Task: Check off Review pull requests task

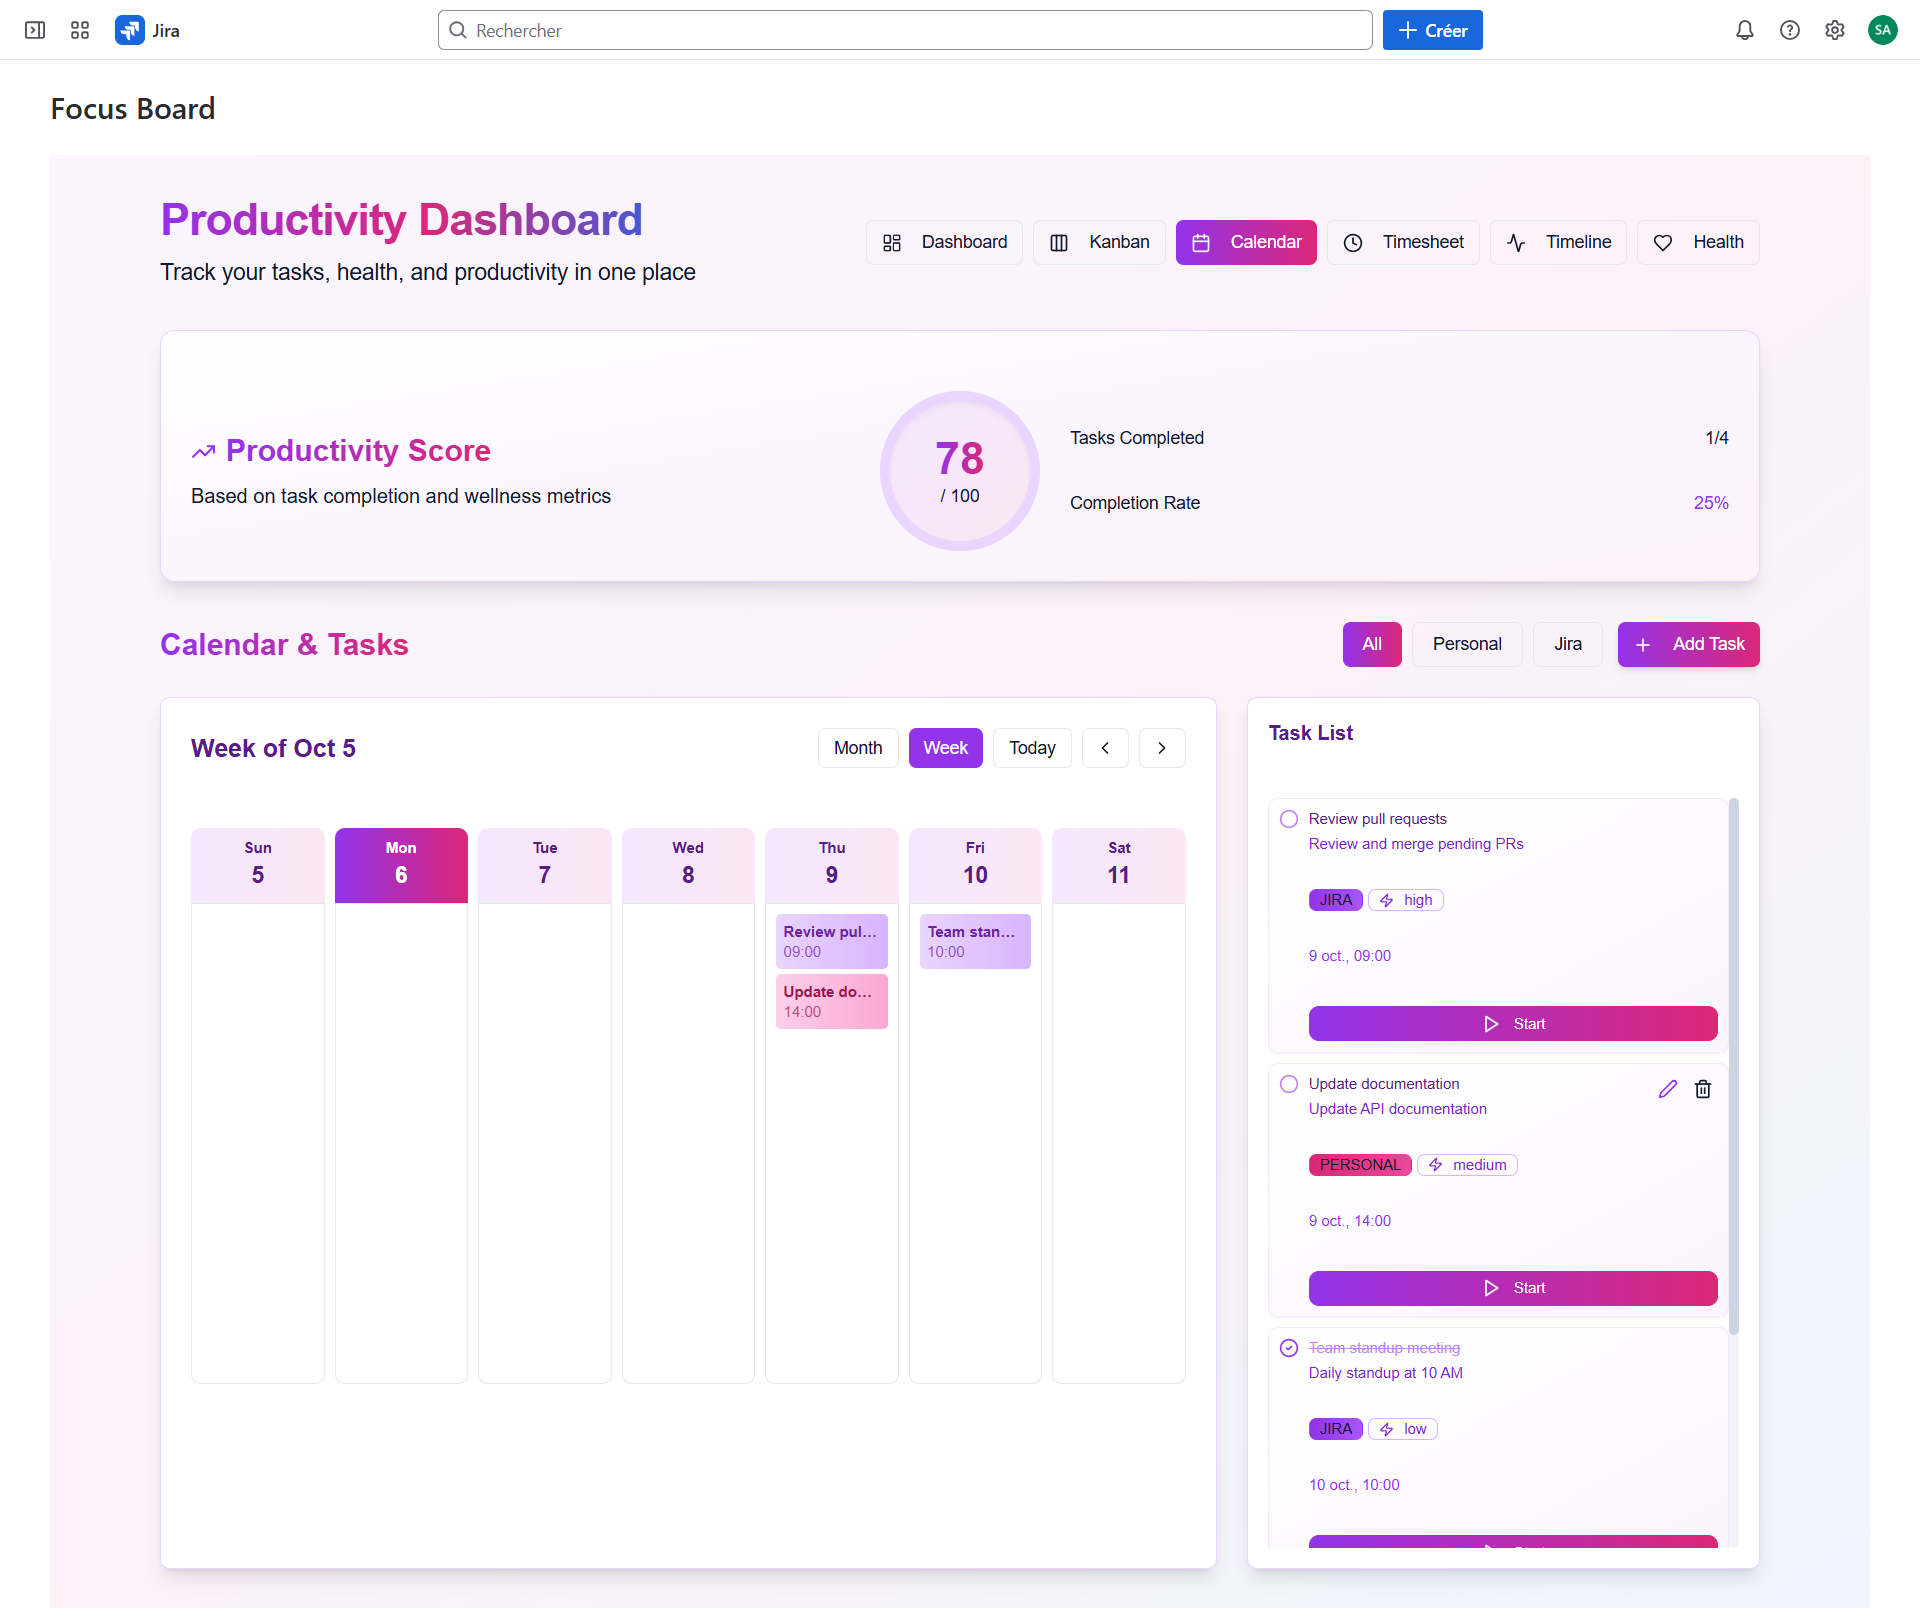Action: coord(1289,819)
